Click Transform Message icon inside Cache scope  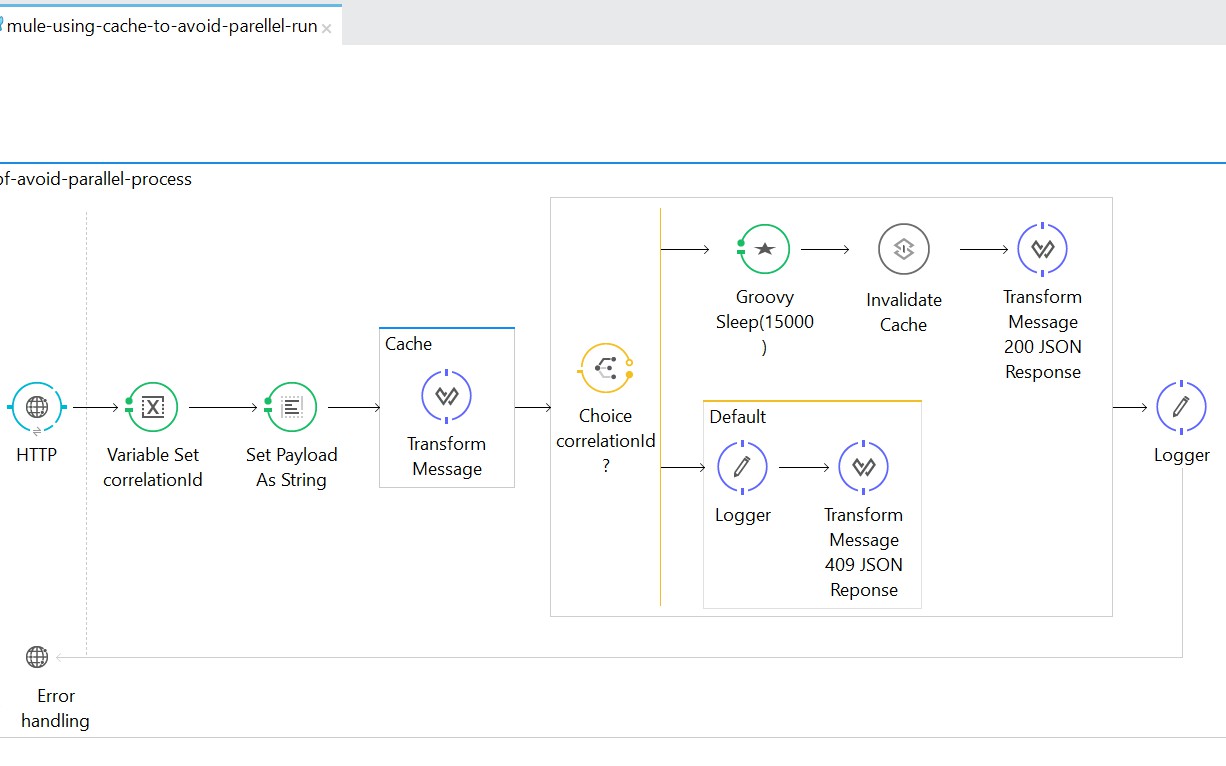coord(446,396)
